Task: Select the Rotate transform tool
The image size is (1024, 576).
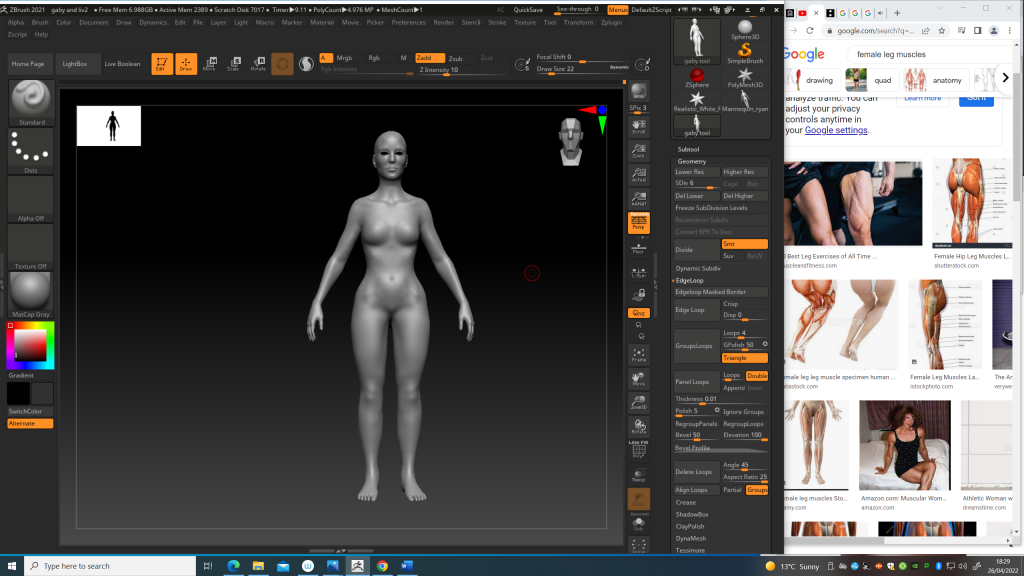Action: click(258, 64)
